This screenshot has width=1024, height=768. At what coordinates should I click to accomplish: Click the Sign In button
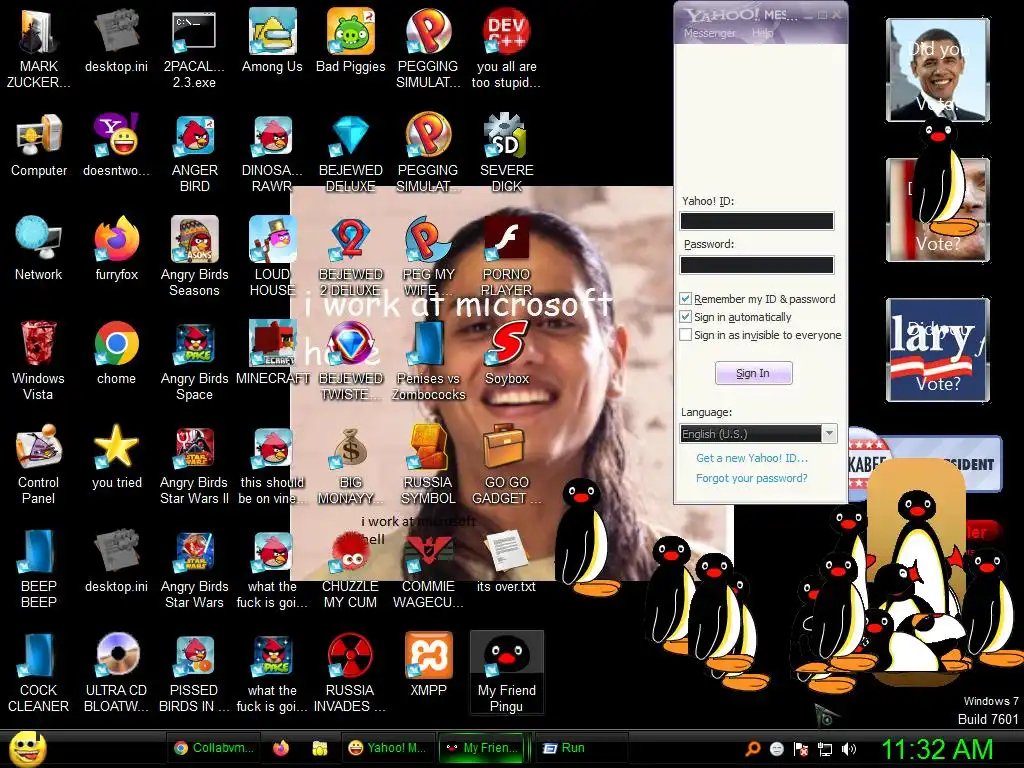click(x=753, y=373)
